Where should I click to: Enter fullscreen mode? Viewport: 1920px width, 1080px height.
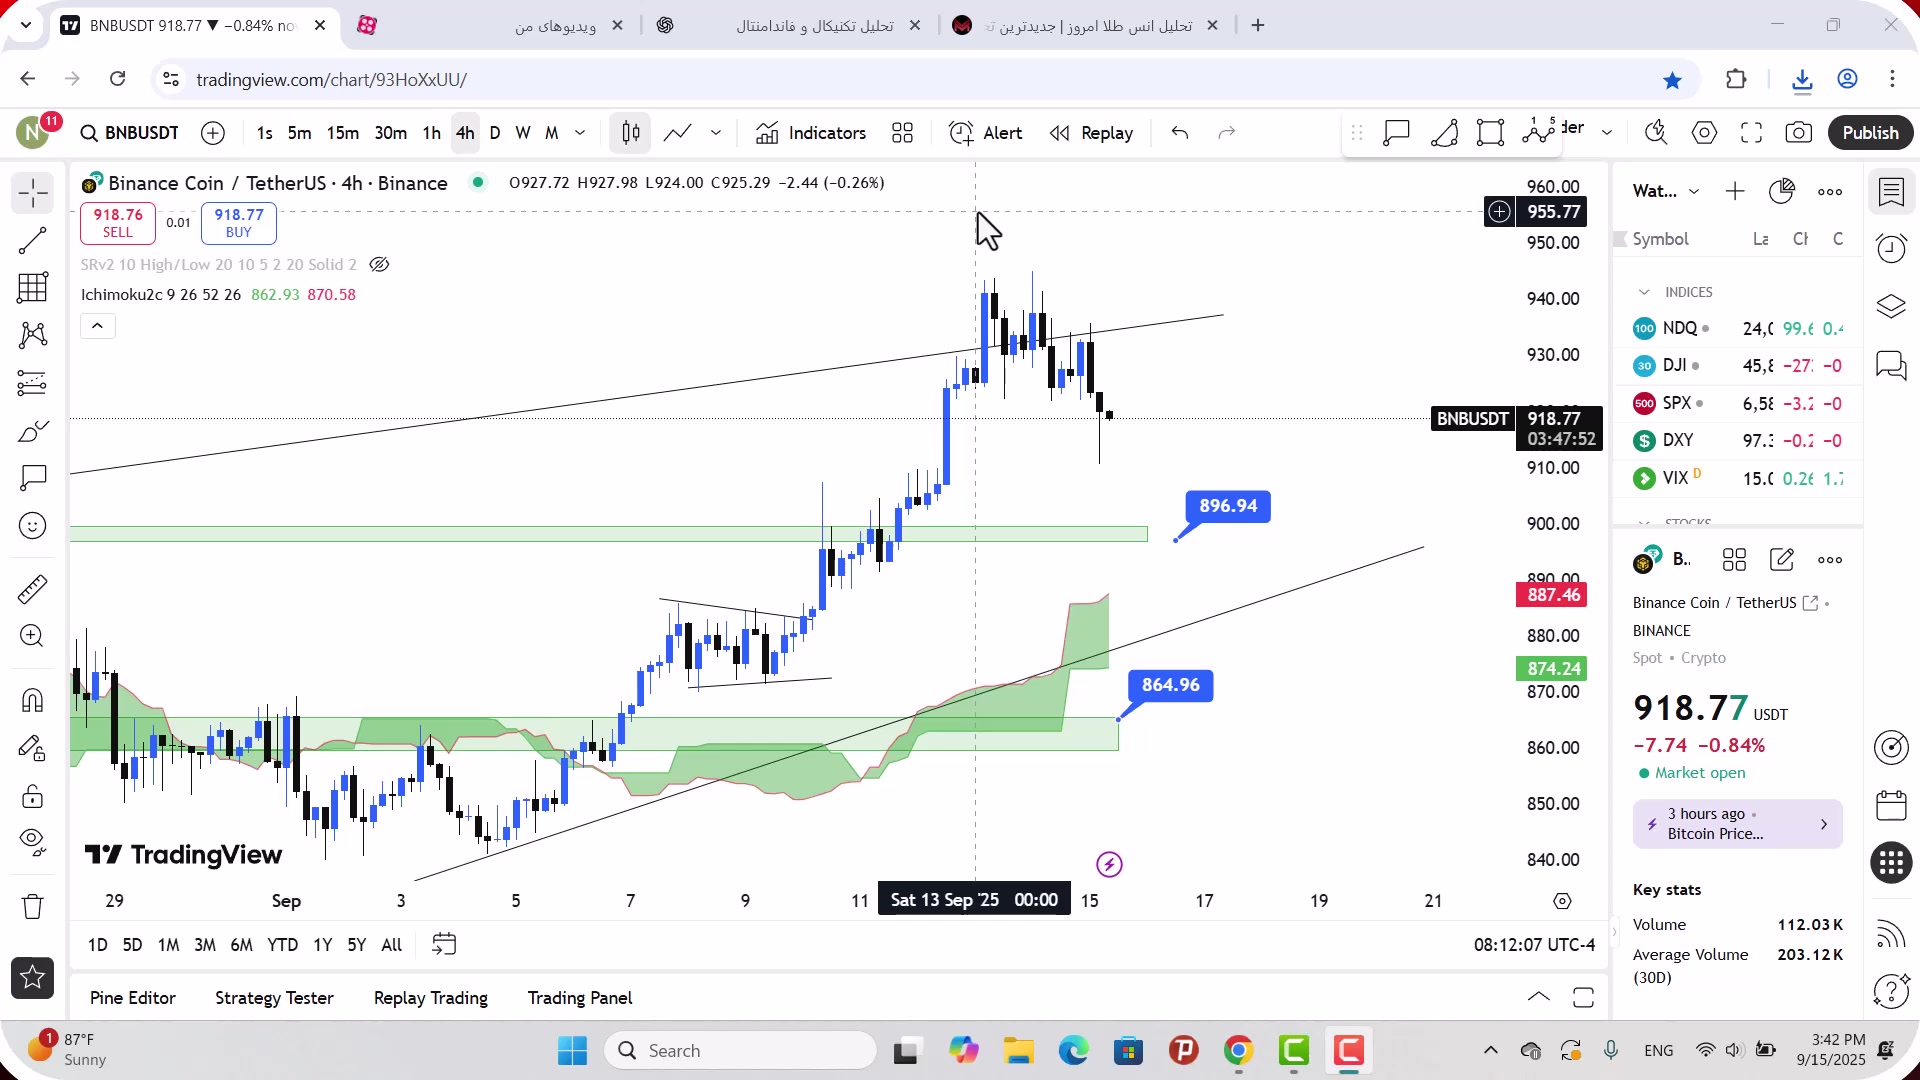[1752, 133]
